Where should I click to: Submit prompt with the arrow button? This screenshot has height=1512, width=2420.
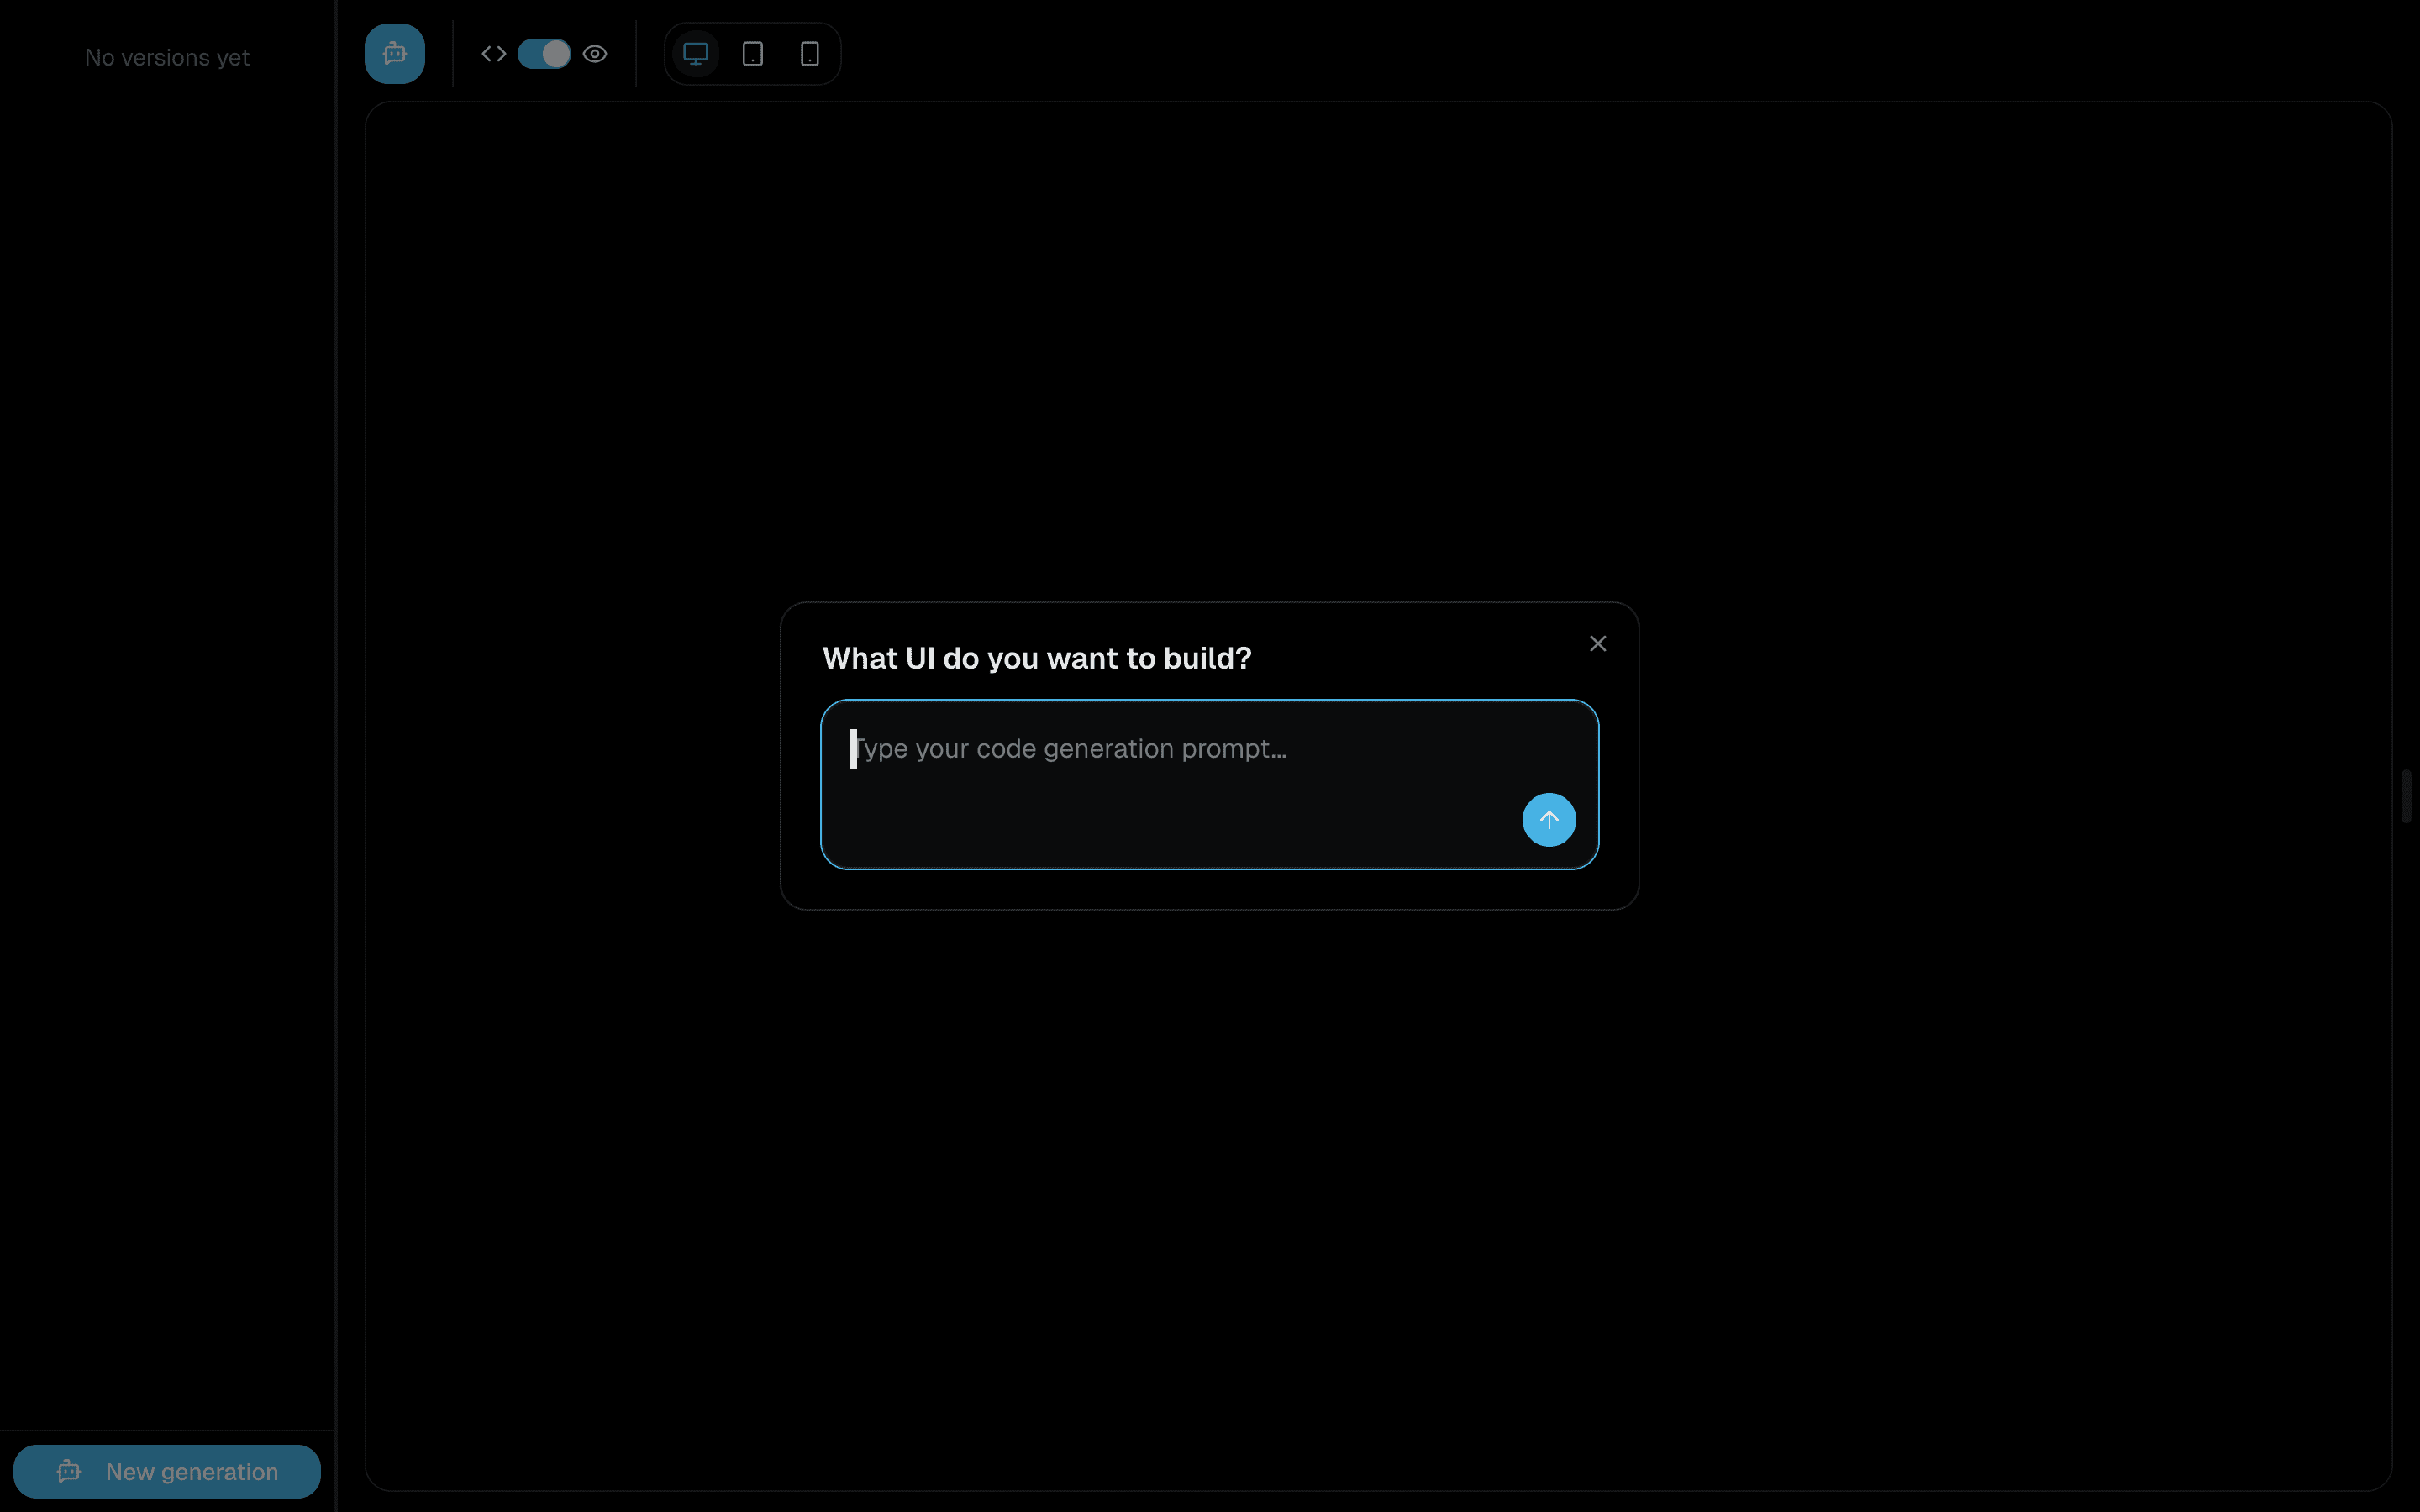pyautogui.click(x=1548, y=820)
